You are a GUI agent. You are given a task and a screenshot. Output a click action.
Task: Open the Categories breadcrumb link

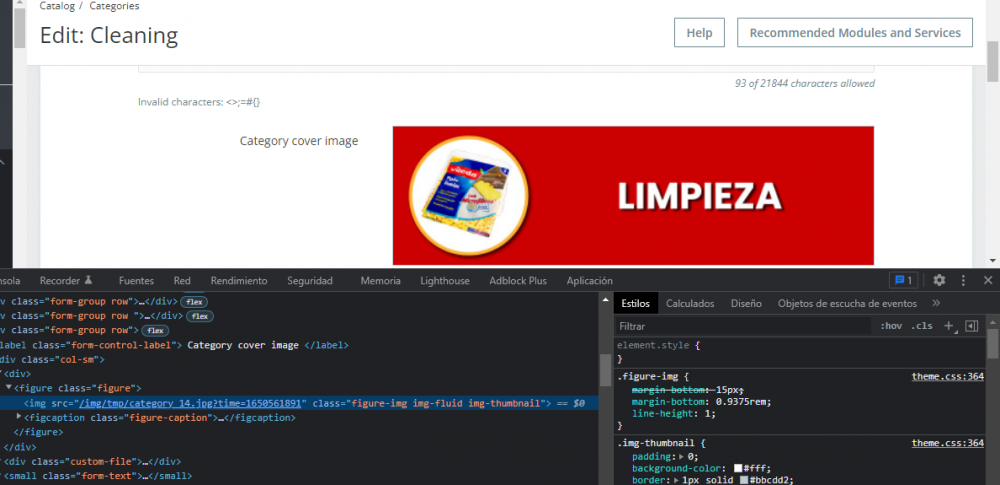pos(114,6)
